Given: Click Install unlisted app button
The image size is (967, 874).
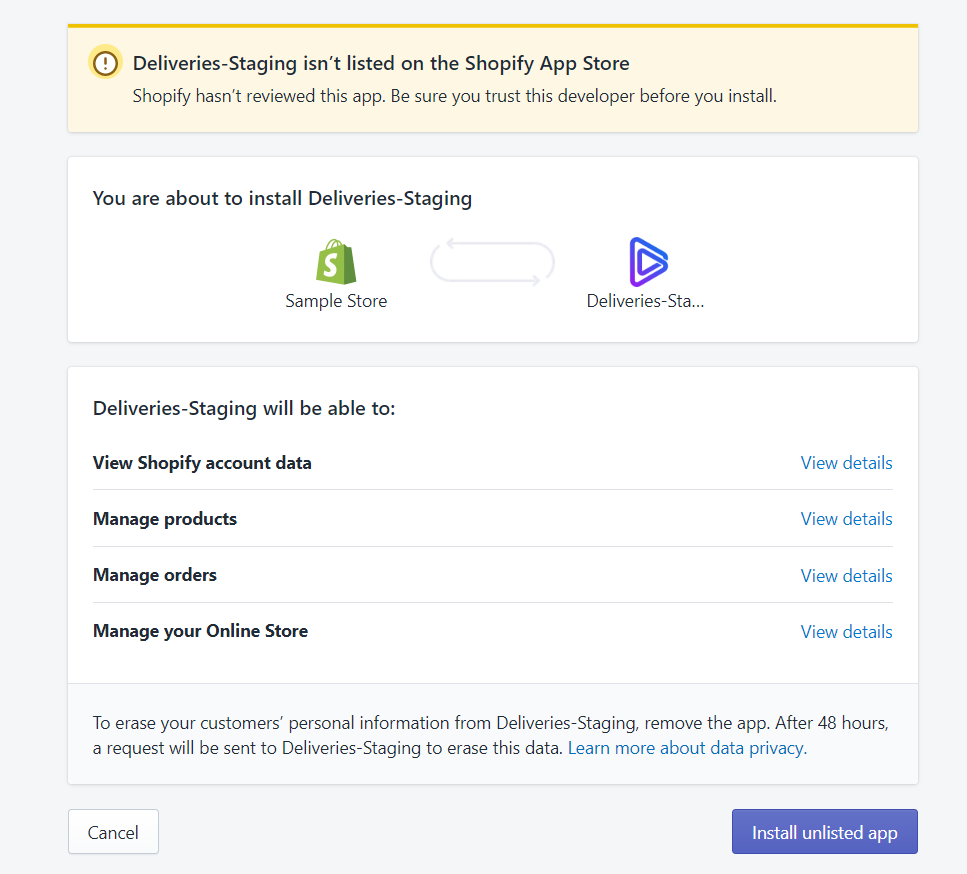Looking at the screenshot, I should click(825, 832).
